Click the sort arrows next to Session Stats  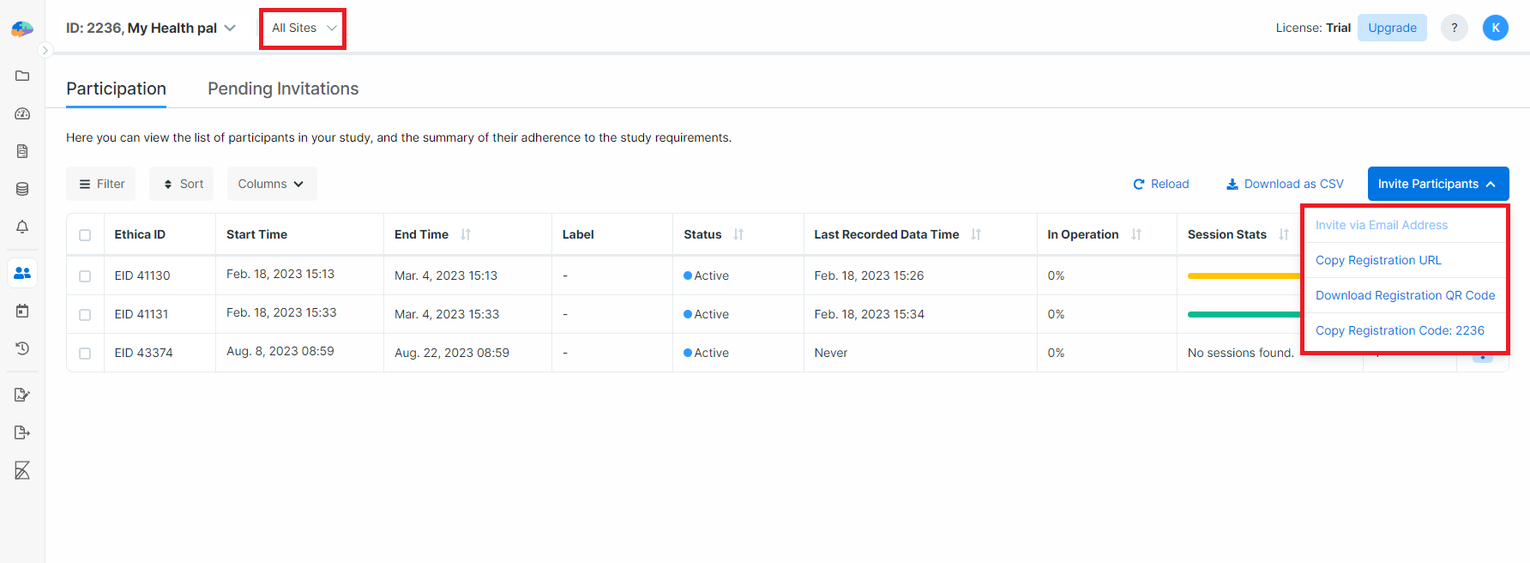tap(1284, 235)
